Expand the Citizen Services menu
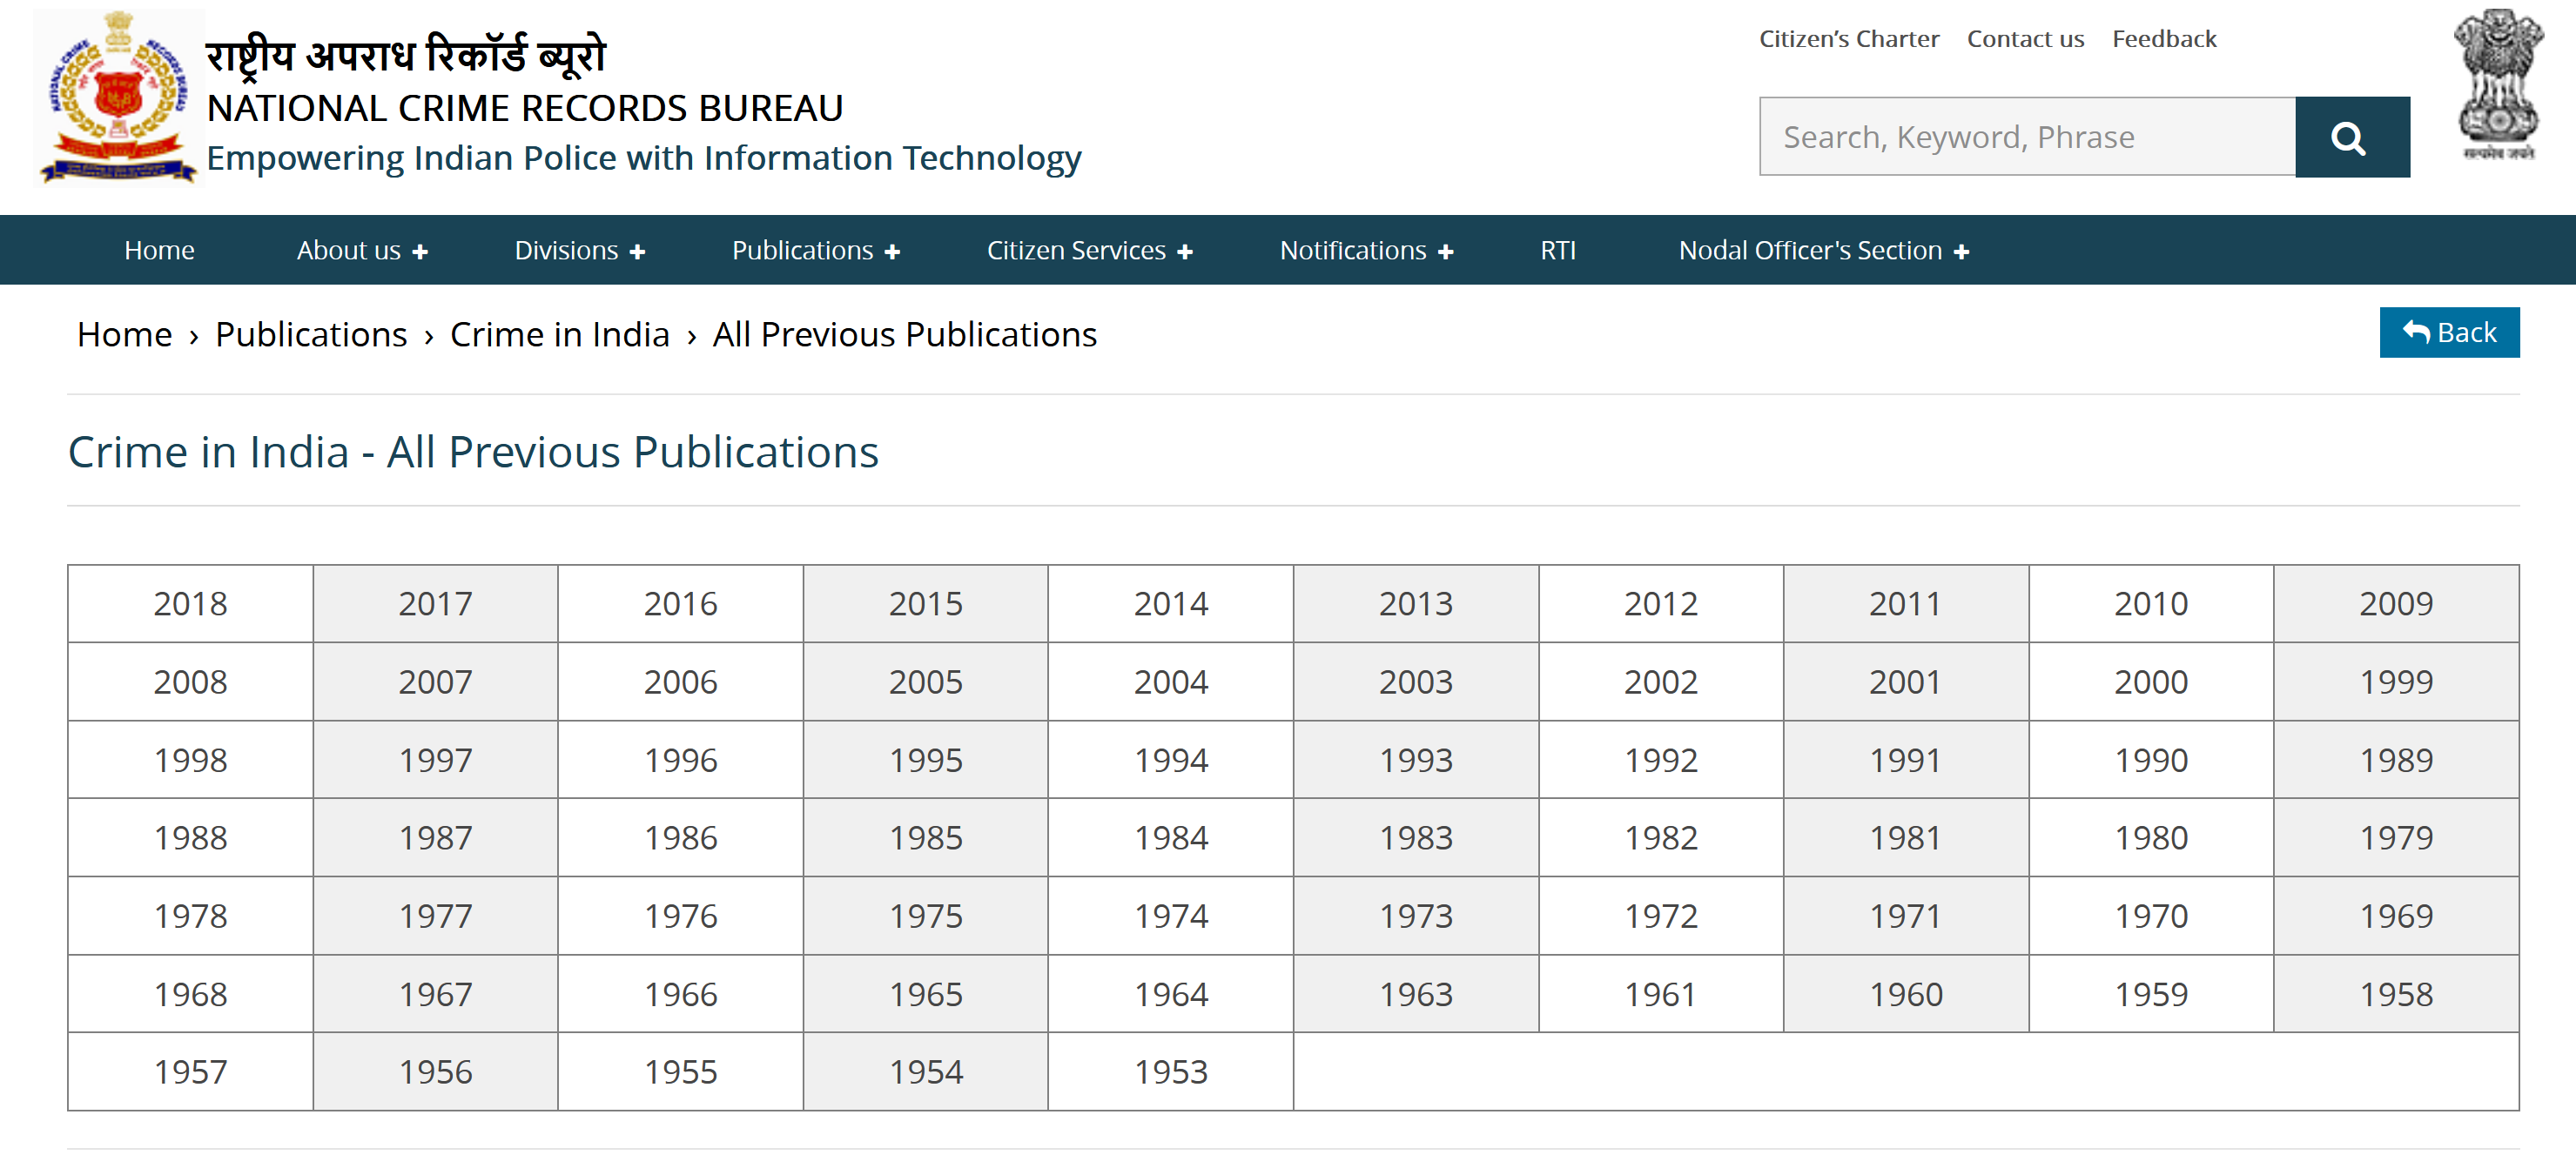The image size is (2576, 1155). pos(1088,250)
